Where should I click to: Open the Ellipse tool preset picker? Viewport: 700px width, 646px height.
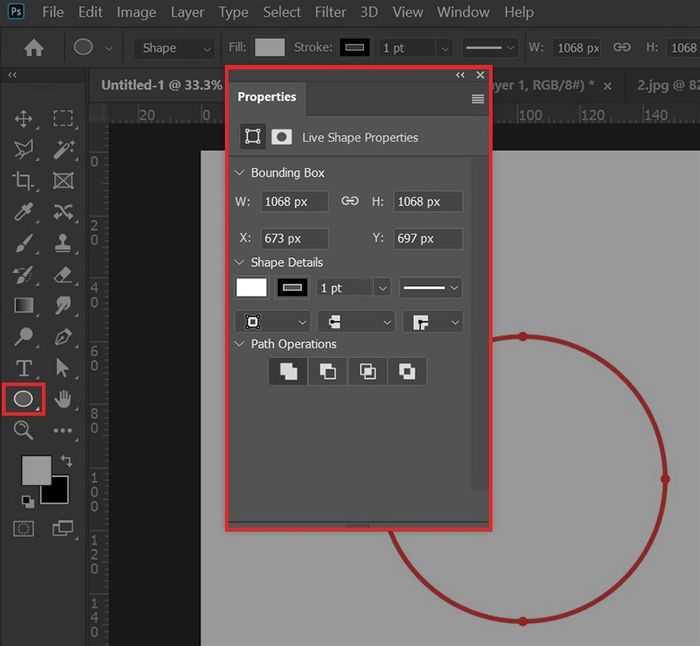(x=108, y=48)
